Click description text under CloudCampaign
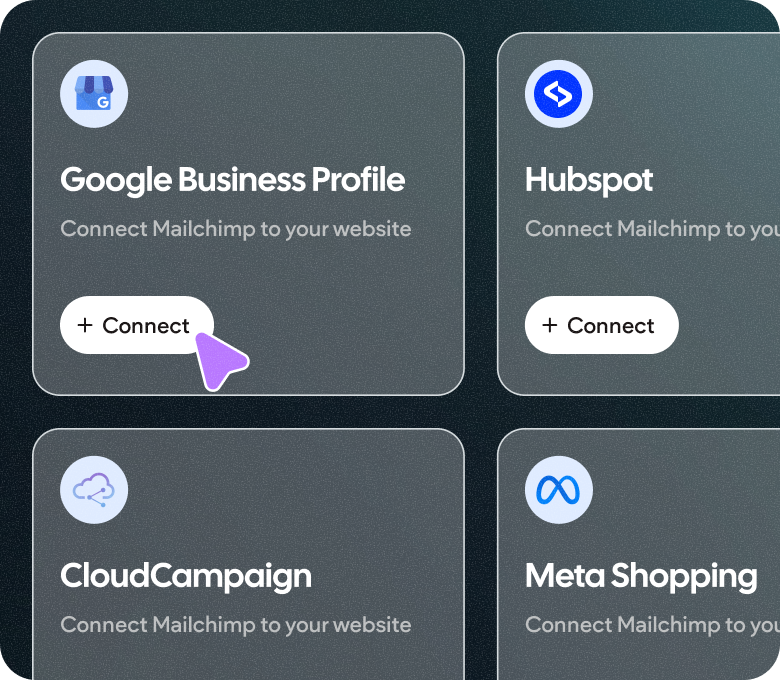Screen dimensions: 780x680 [236, 625]
